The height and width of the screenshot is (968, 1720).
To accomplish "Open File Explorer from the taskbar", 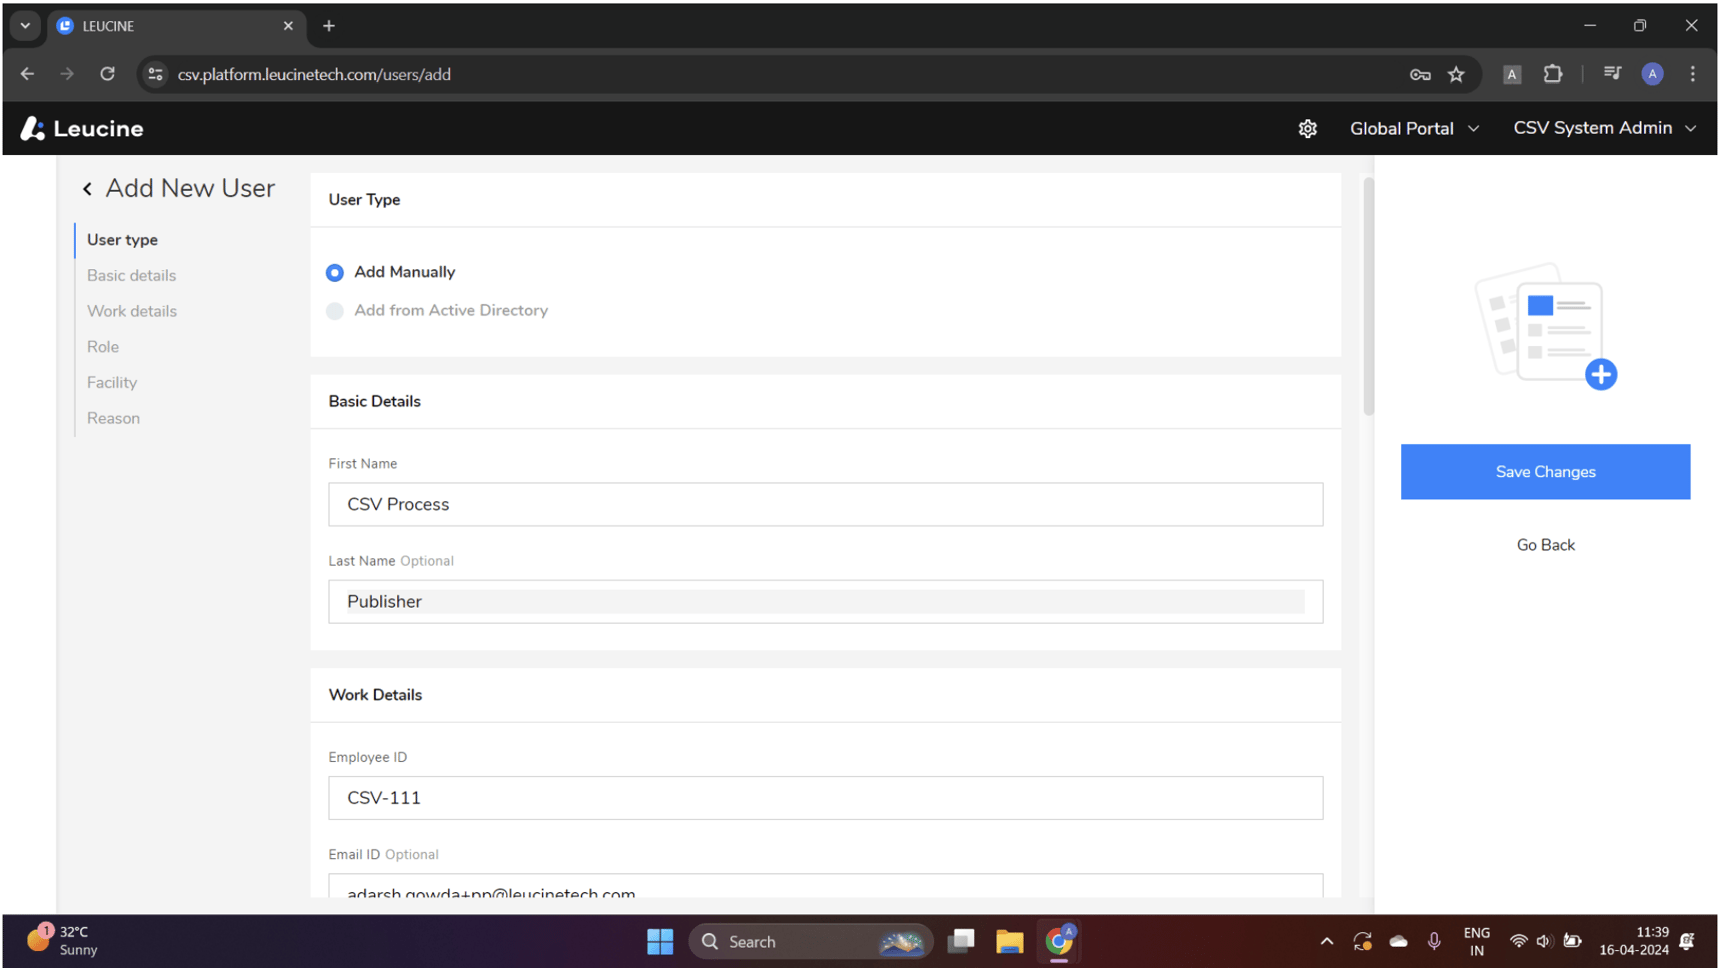I will click(1009, 942).
